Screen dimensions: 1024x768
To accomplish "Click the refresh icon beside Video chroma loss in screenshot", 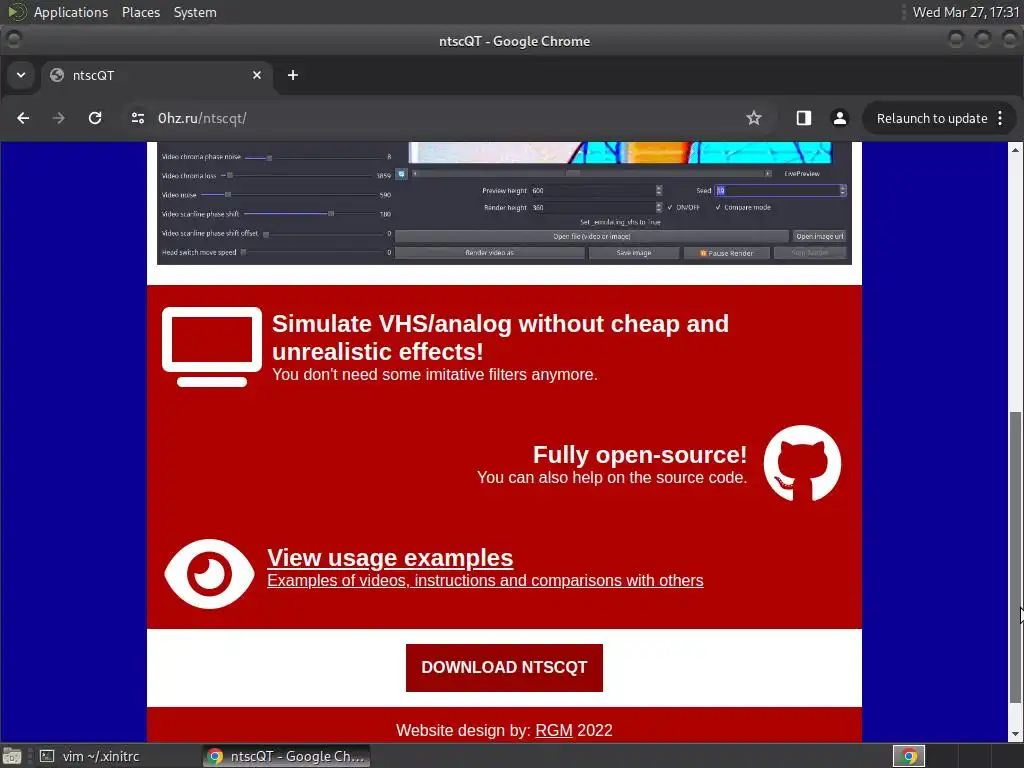I will 401,174.
